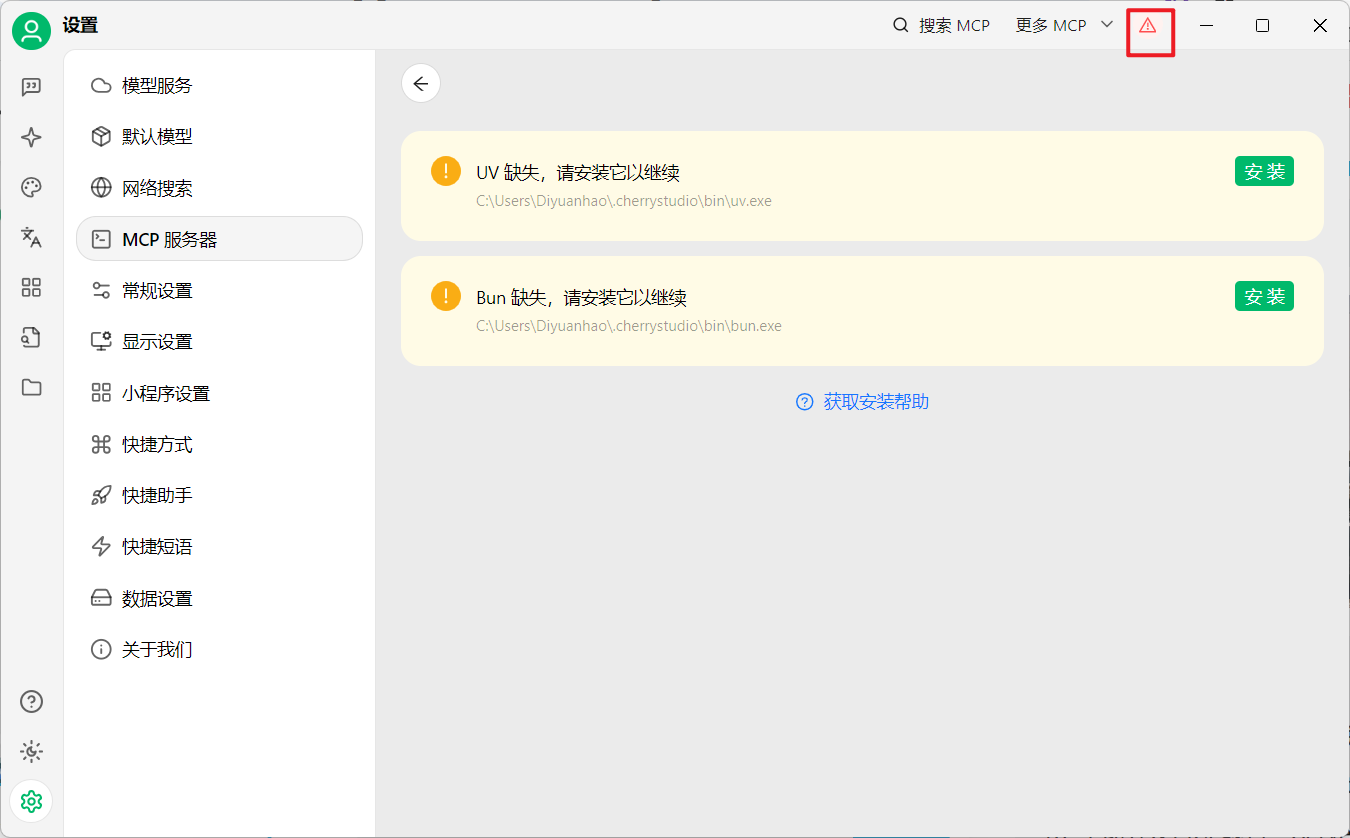Click 安装 button for Bun
The width and height of the screenshot is (1350, 838).
[x=1264, y=296]
